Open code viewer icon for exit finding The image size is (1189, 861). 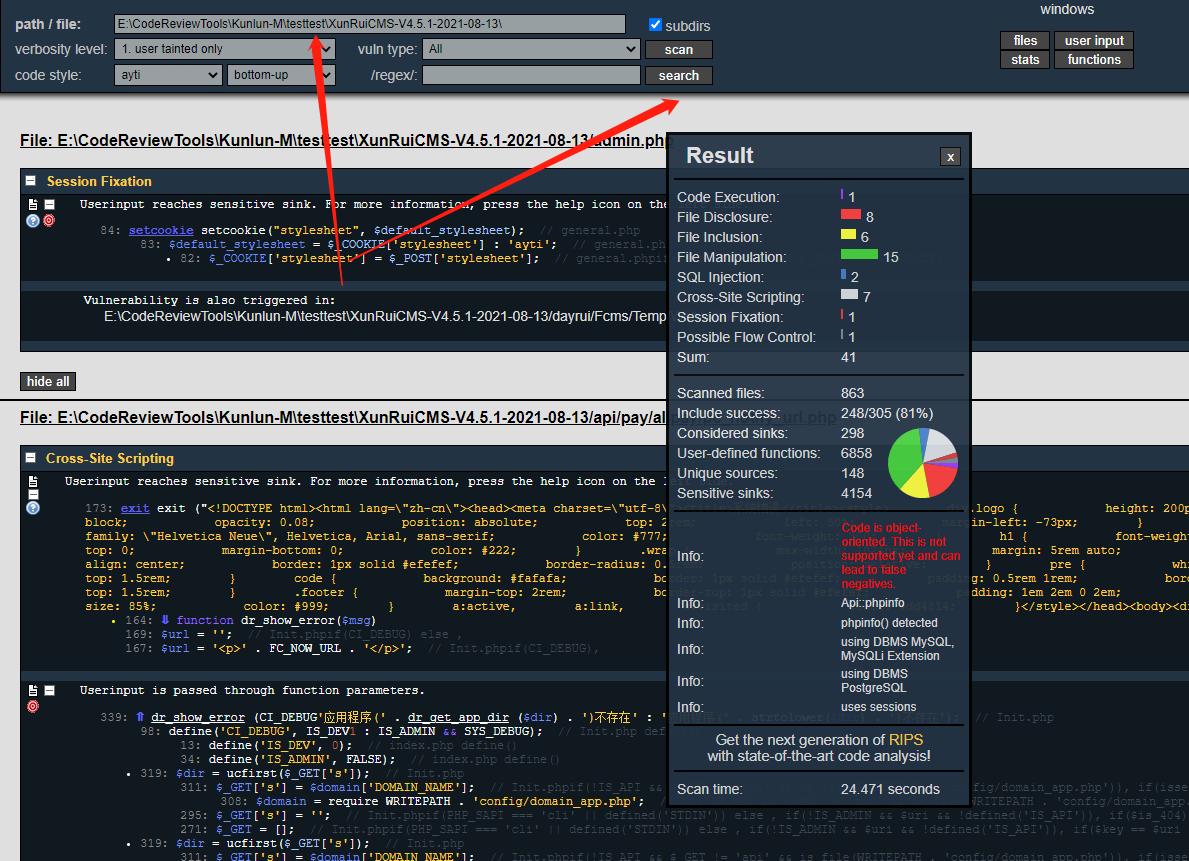pyautogui.click(x=33, y=481)
